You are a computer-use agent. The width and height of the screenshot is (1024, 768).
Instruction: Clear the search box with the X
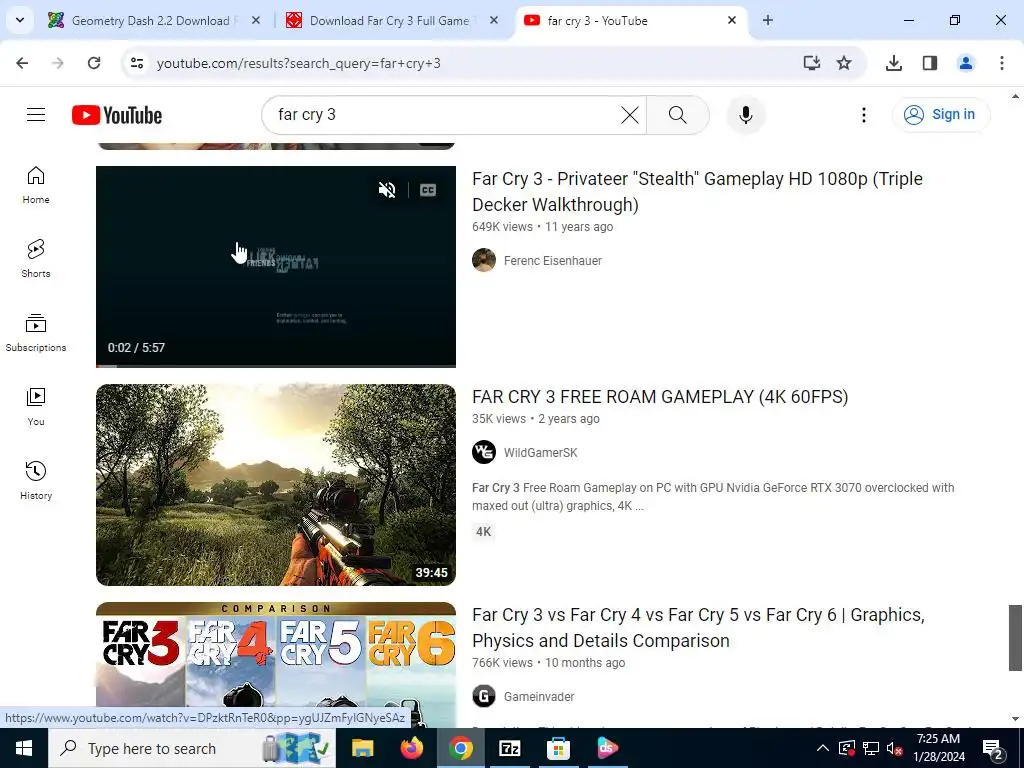[x=630, y=115]
